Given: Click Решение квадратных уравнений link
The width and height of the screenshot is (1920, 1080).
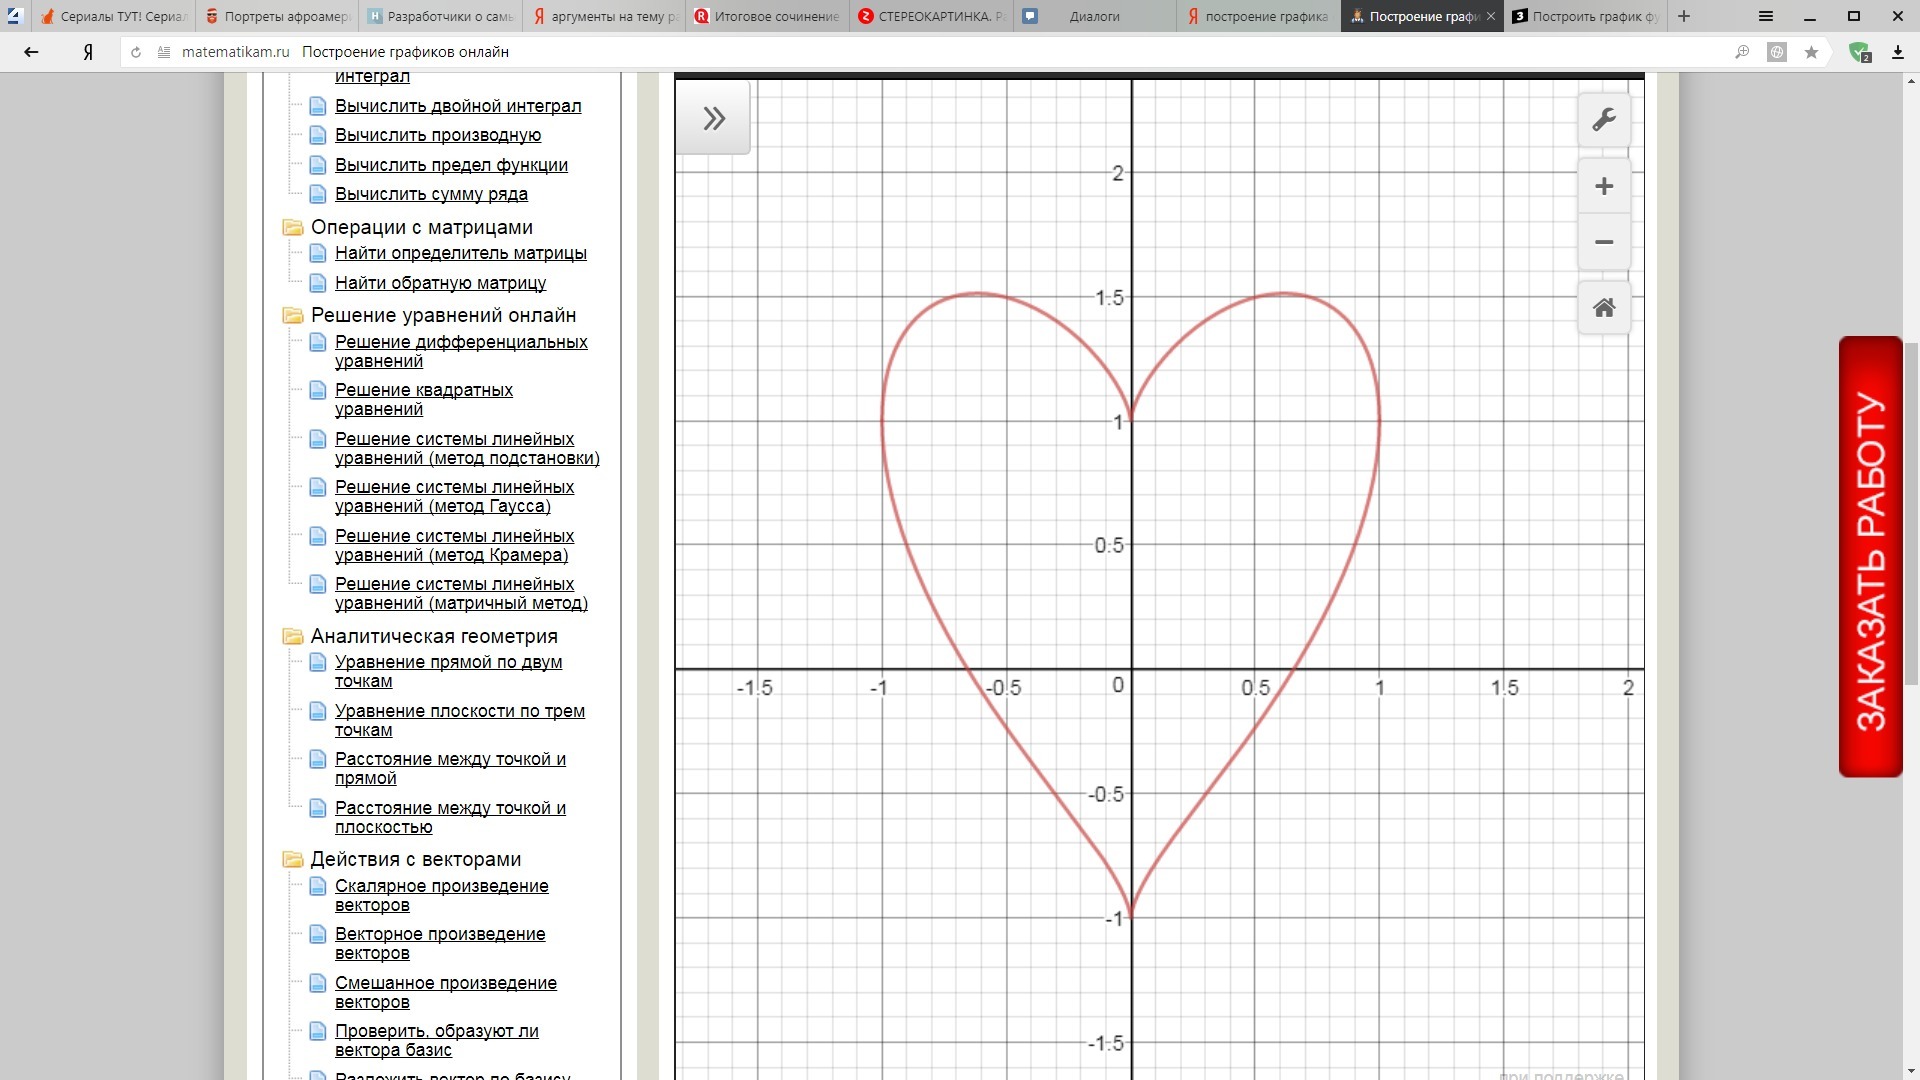Looking at the screenshot, I should pyautogui.click(x=423, y=399).
